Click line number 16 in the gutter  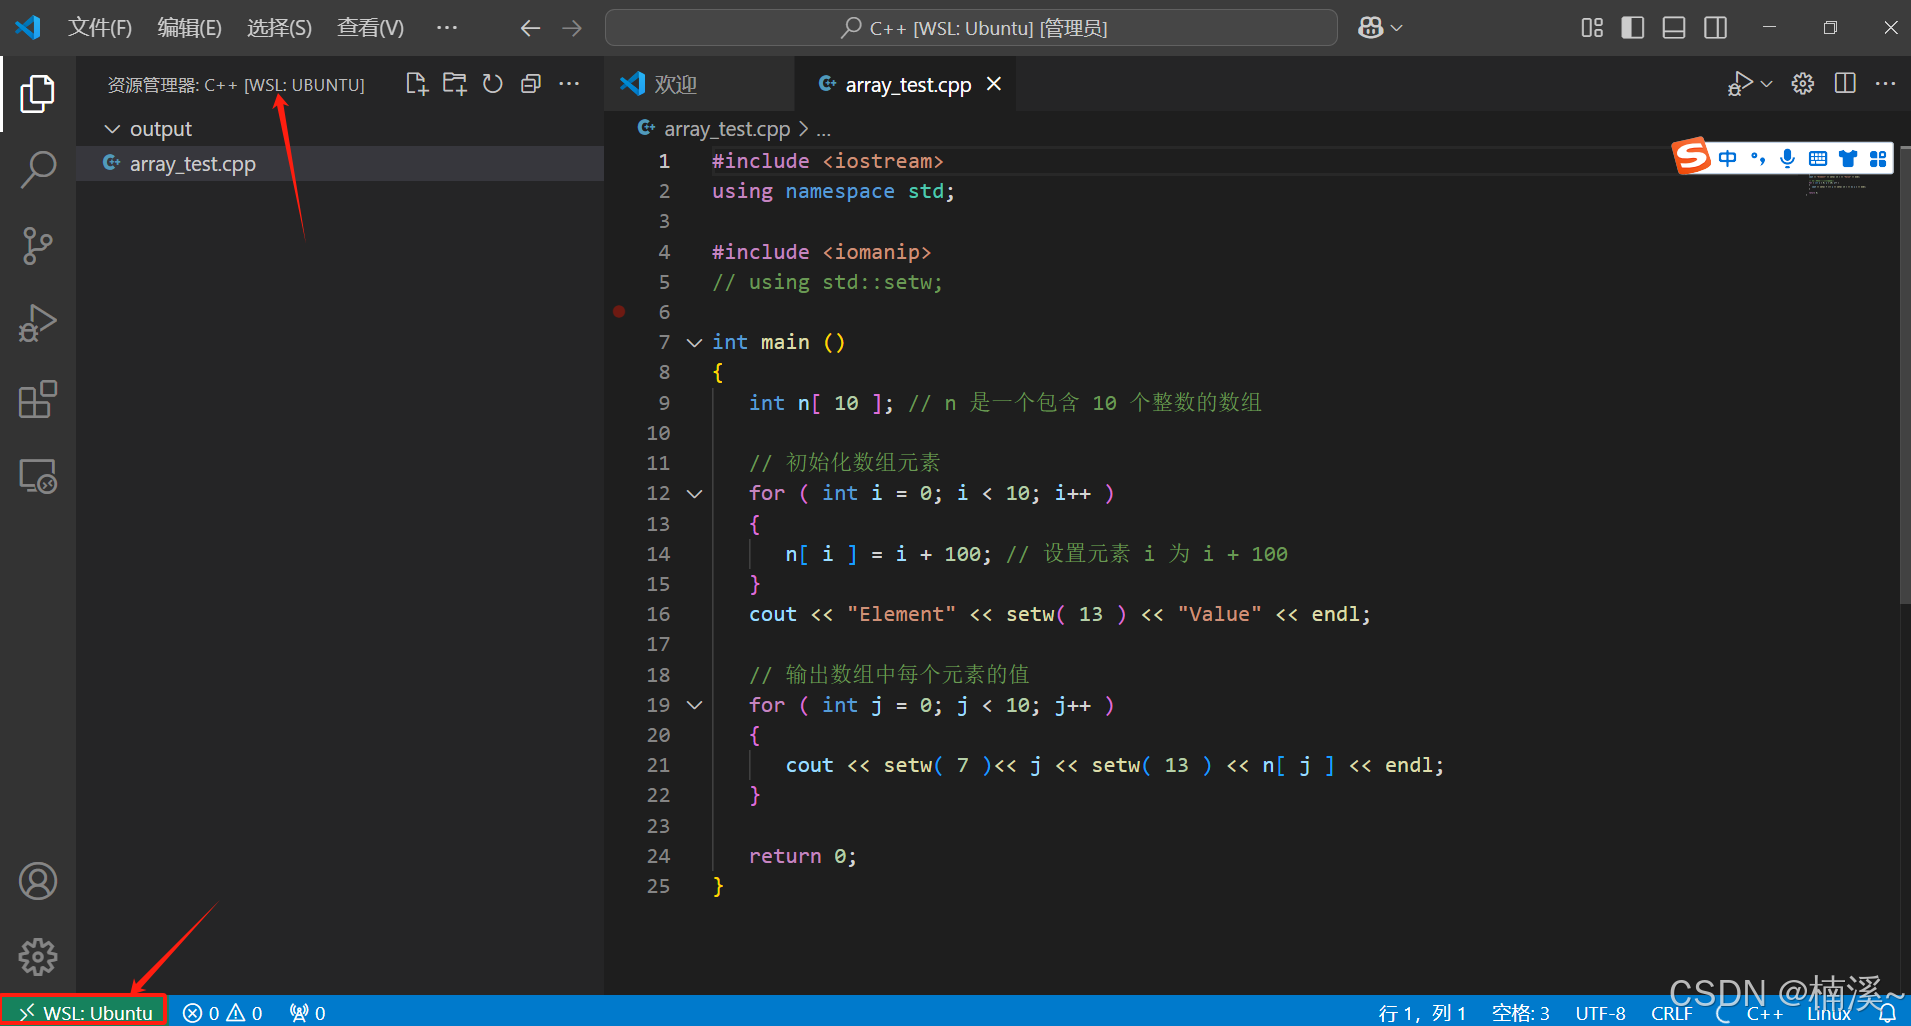click(658, 615)
